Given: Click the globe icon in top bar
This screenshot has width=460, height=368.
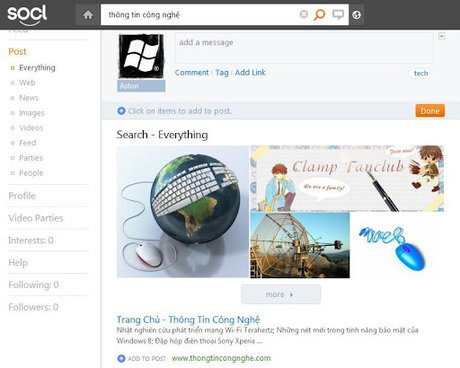Looking at the screenshot, I should pyautogui.click(x=356, y=15).
